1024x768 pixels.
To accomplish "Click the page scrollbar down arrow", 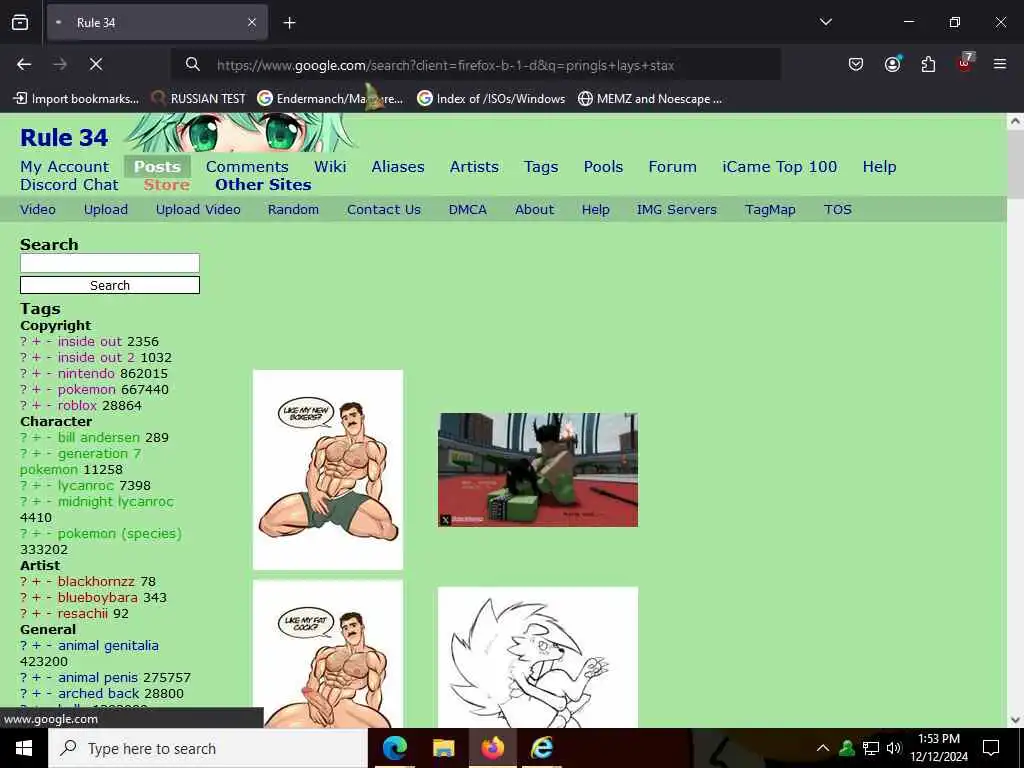I will [x=1015, y=720].
